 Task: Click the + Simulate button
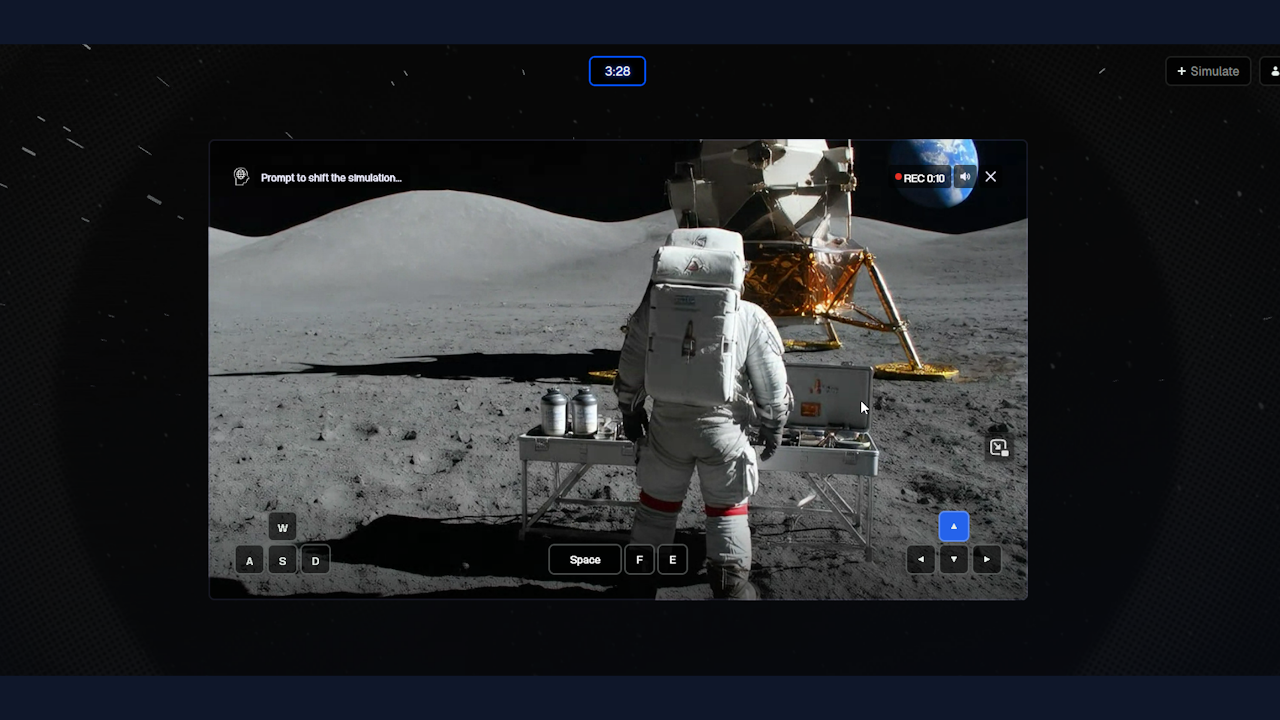click(1208, 71)
